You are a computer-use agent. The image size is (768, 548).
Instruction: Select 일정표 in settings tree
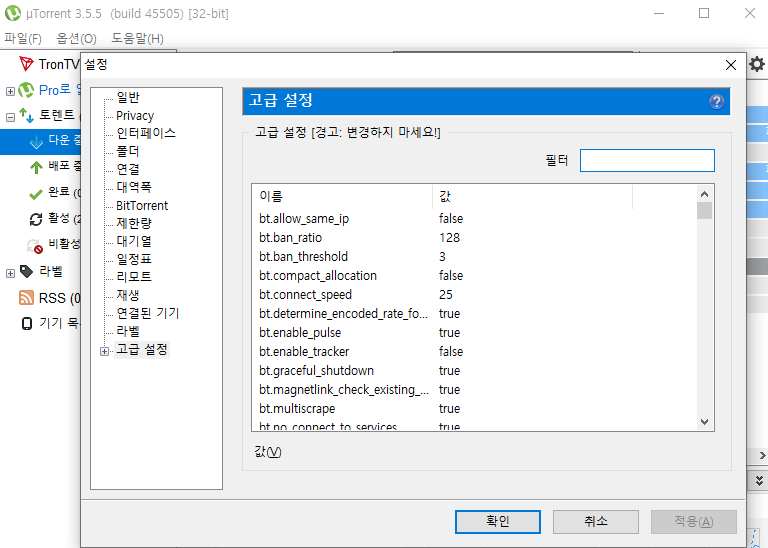134,259
